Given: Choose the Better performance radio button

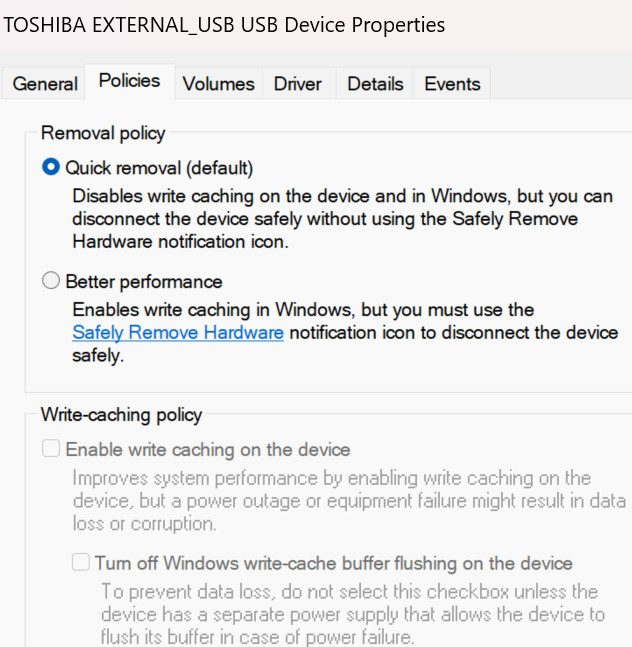Looking at the screenshot, I should (51, 281).
